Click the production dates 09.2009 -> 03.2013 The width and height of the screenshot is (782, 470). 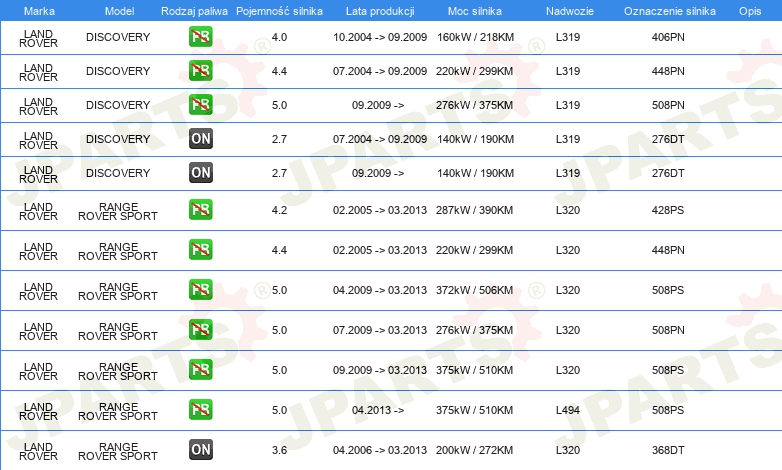tap(380, 370)
